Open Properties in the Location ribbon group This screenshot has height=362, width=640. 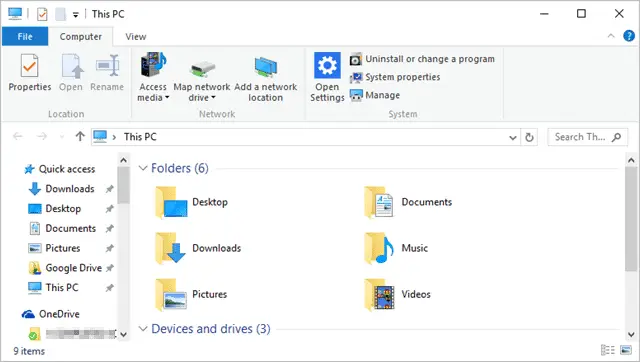29,73
